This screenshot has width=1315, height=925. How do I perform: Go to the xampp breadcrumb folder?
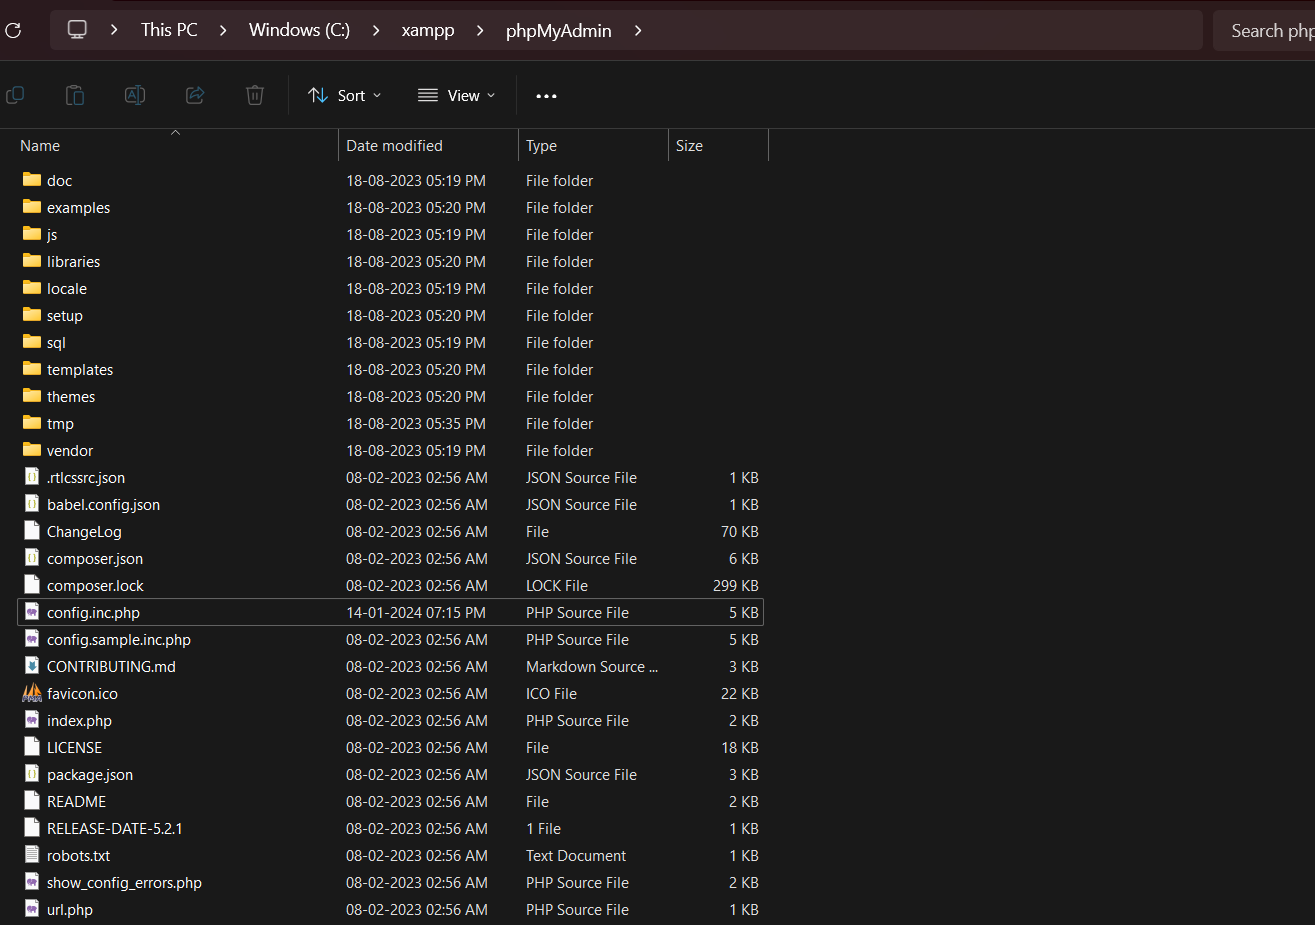428,31
